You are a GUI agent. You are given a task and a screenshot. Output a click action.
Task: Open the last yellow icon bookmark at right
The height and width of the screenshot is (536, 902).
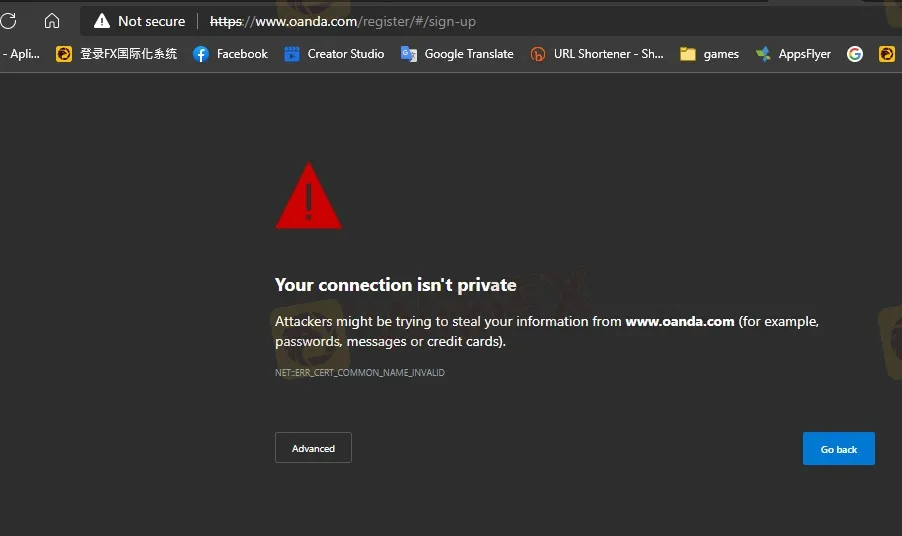click(x=886, y=54)
